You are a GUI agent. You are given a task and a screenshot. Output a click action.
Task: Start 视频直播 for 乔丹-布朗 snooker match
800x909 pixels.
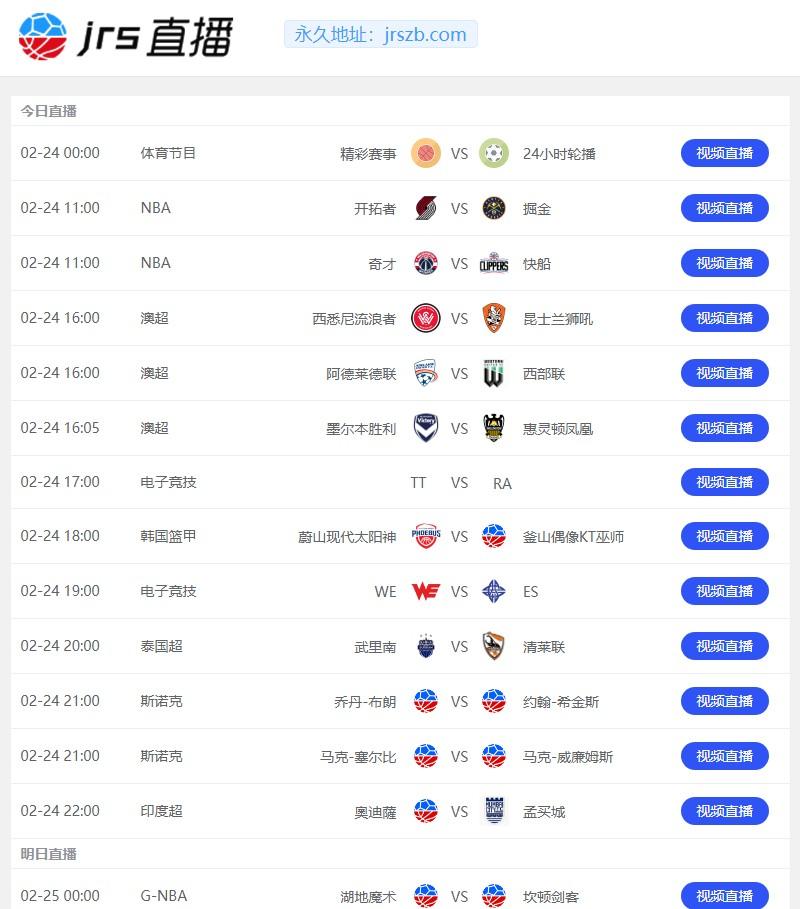724,701
